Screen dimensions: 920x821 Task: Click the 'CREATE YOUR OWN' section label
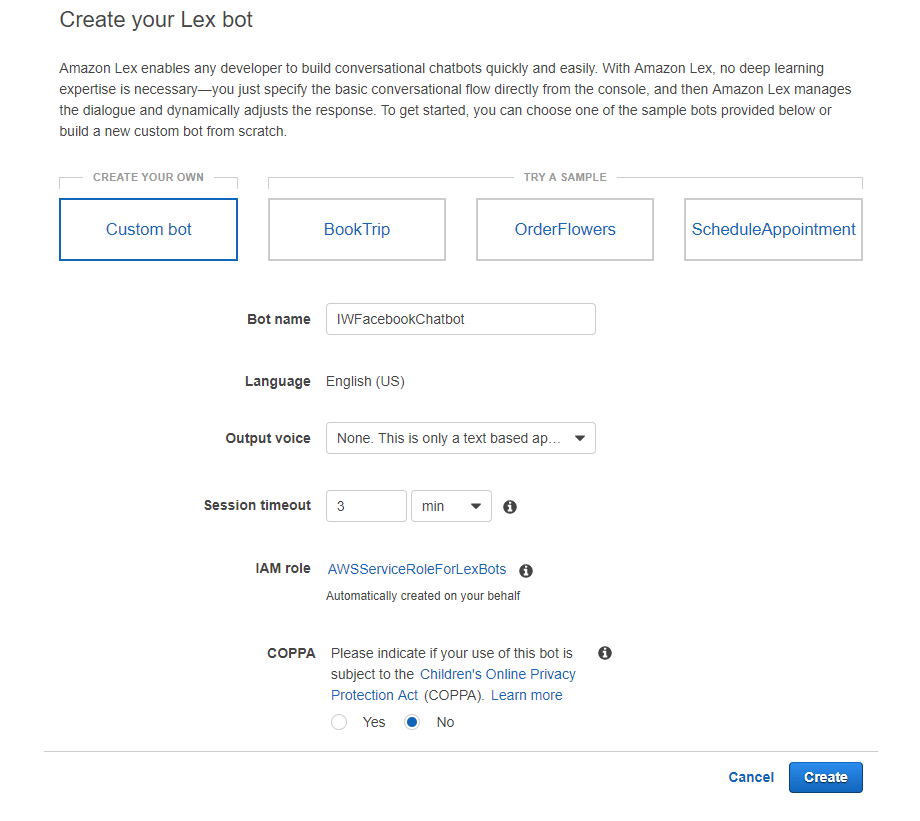pyautogui.click(x=148, y=177)
